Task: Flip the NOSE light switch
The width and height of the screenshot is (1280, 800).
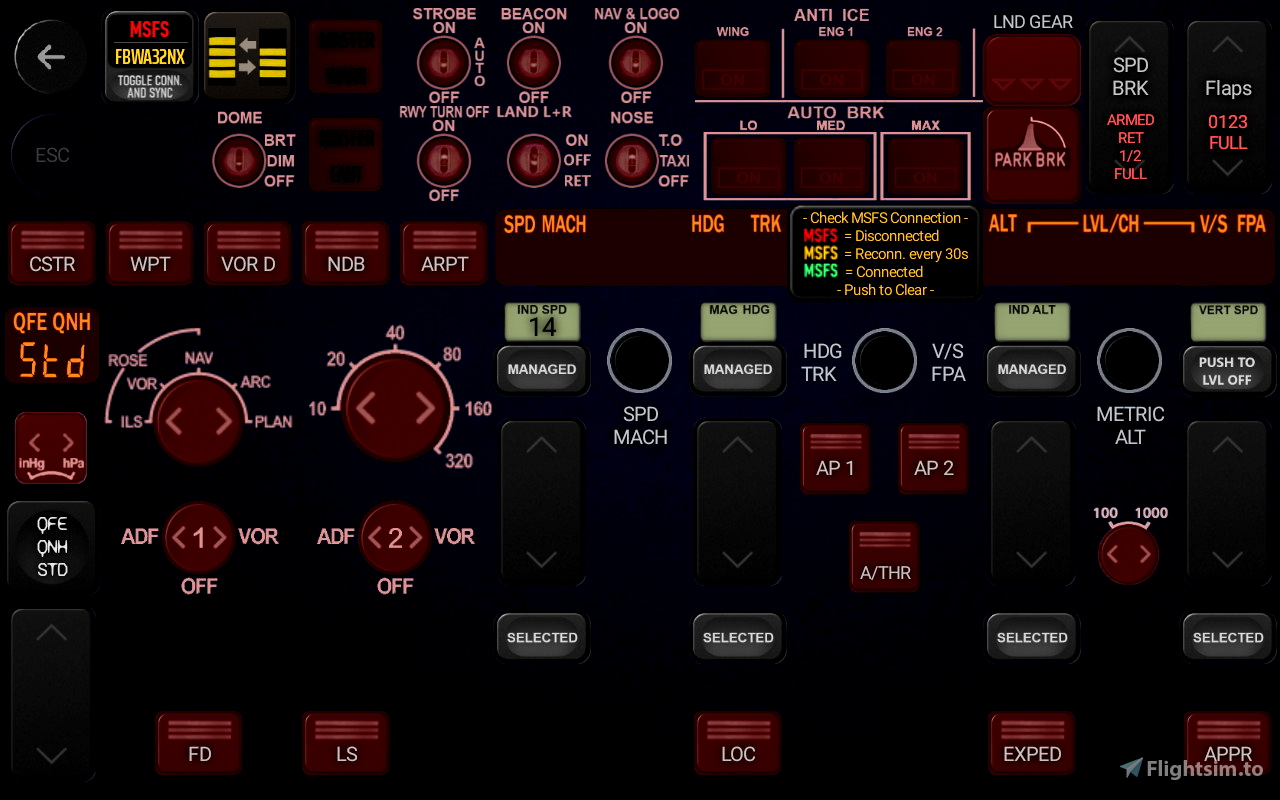Action: click(x=632, y=160)
